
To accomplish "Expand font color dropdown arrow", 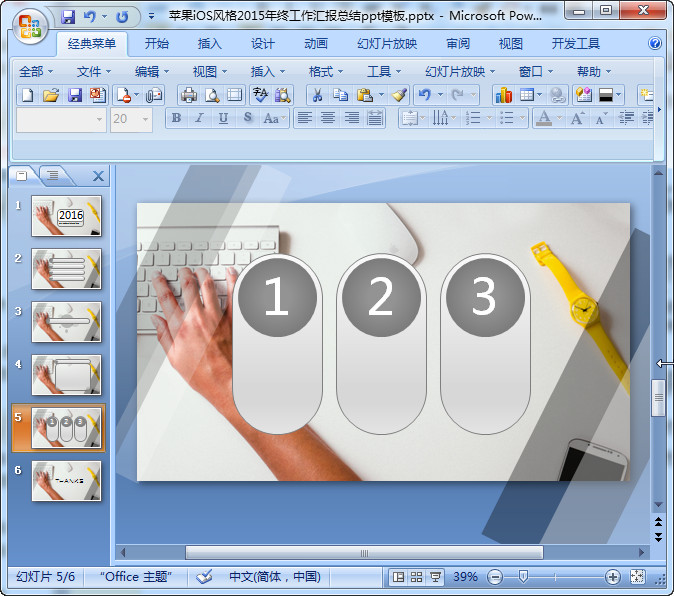I will (x=559, y=118).
